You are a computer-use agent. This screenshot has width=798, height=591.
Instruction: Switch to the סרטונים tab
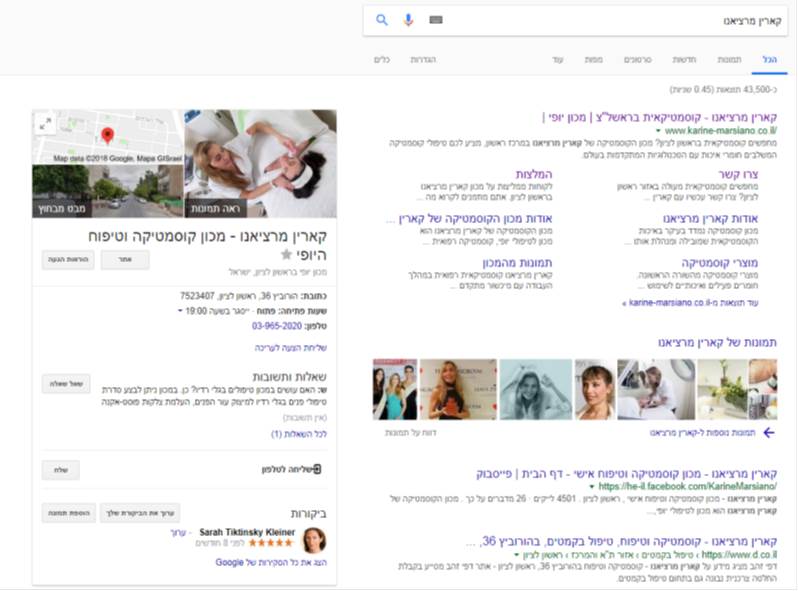pos(638,60)
